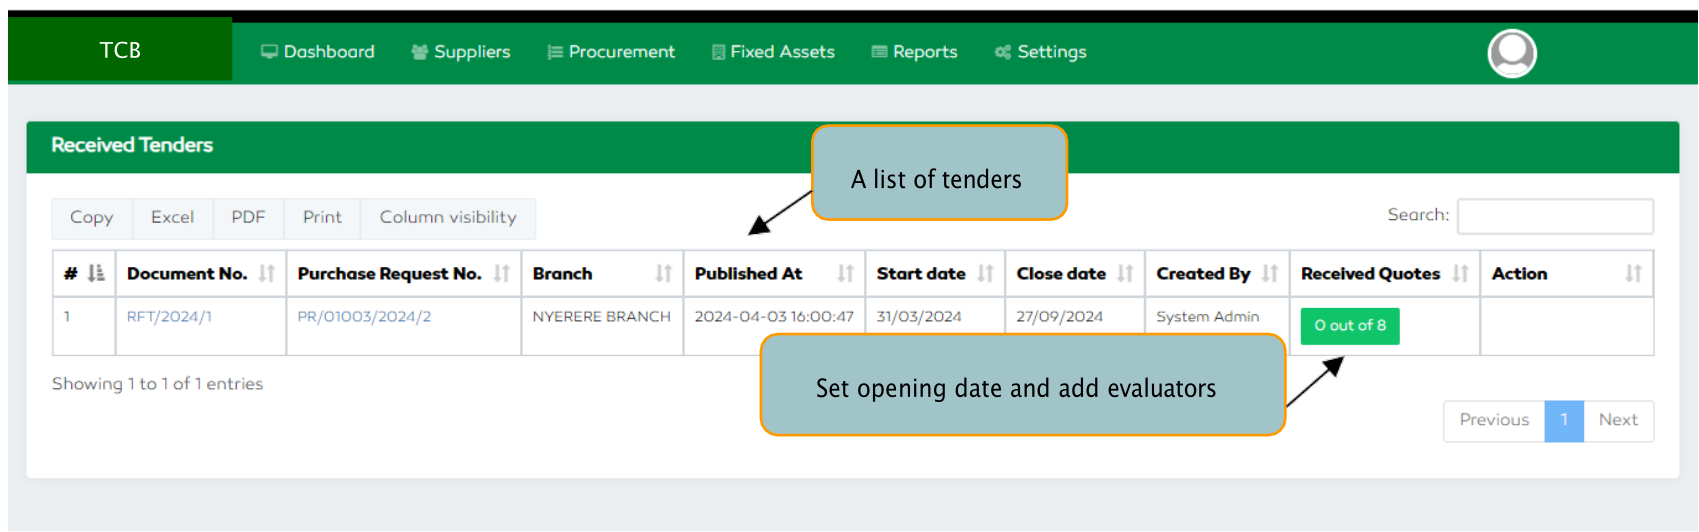Screen dimensions: 1699x532
Task: Click the close date 27/09/2024
Action: point(1060,317)
